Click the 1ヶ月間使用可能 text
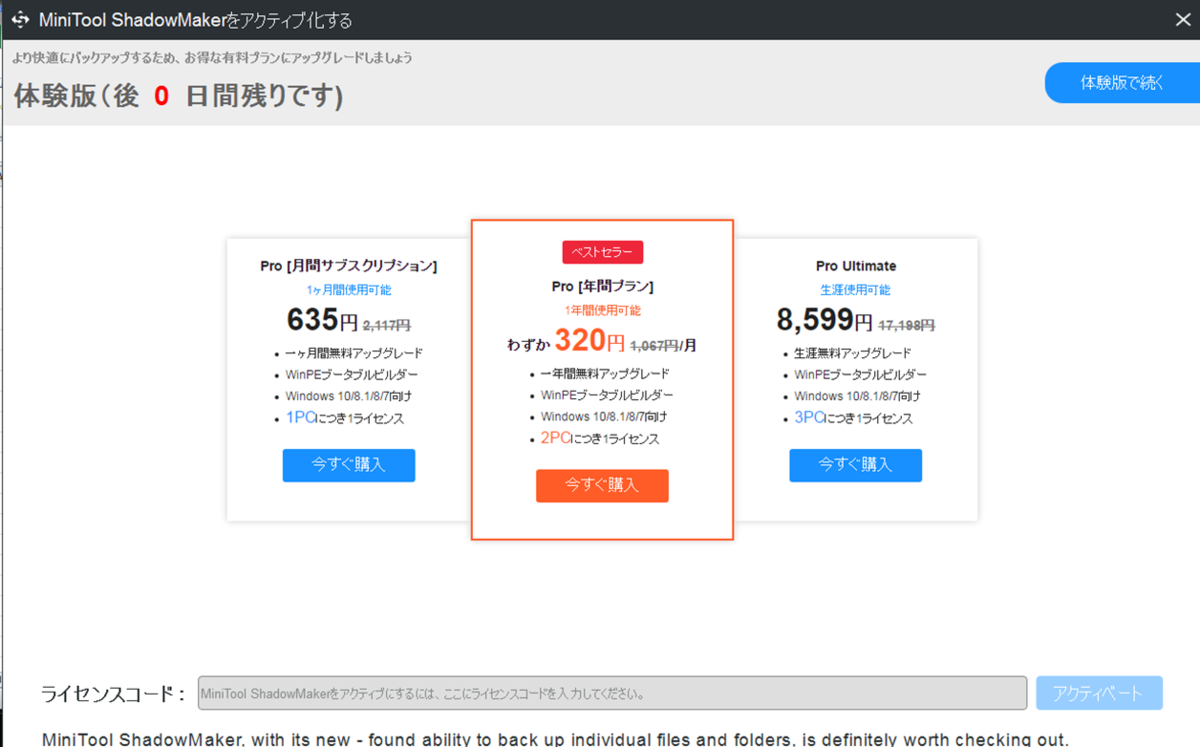Viewport: 1200px width, 747px height. click(x=348, y=290)
